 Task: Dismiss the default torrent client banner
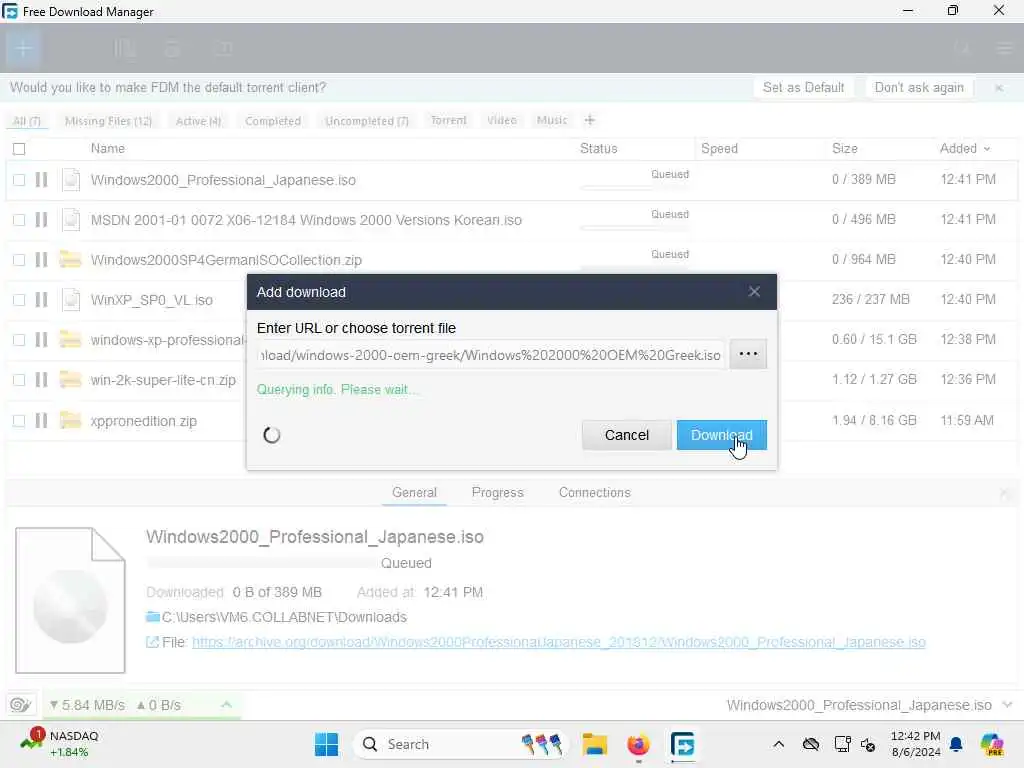pos(999,88)
